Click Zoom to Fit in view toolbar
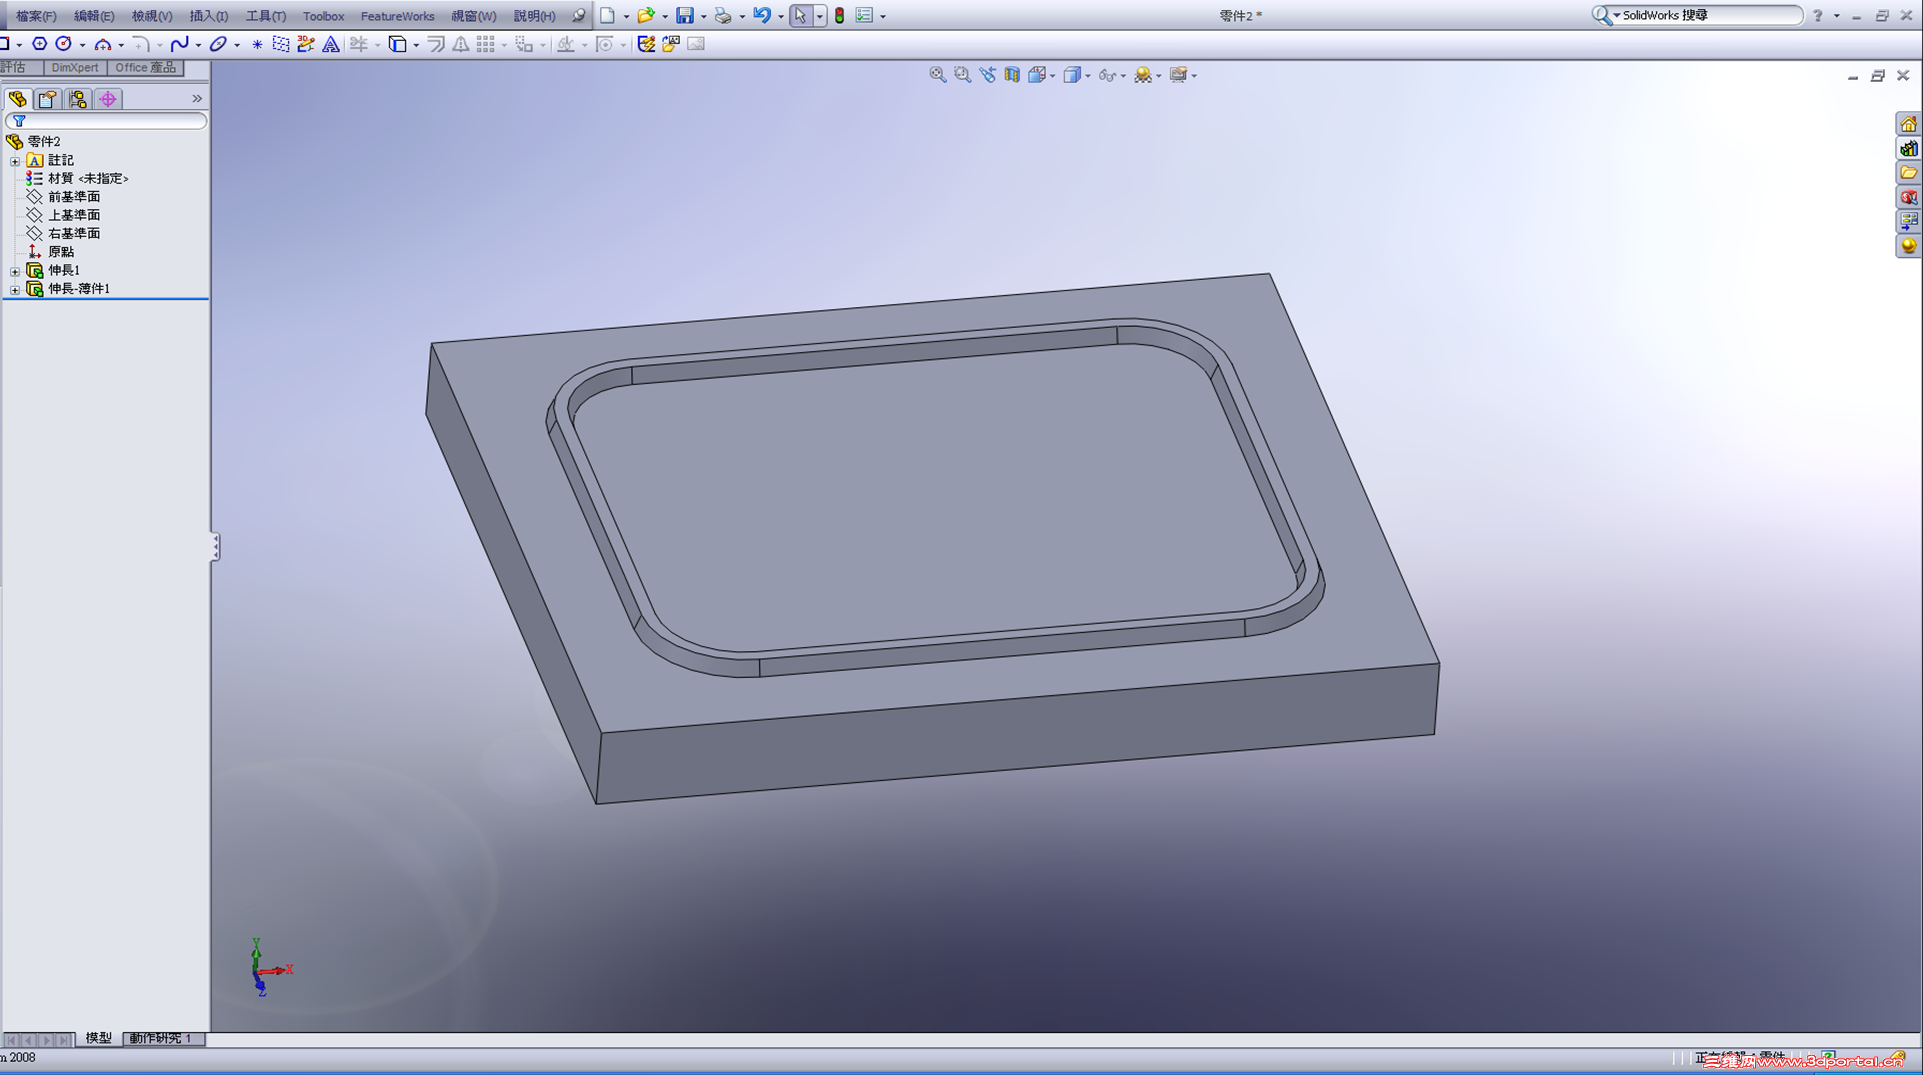The image size is (1923, 1075). pyautogui.click(x=938, y=75)
